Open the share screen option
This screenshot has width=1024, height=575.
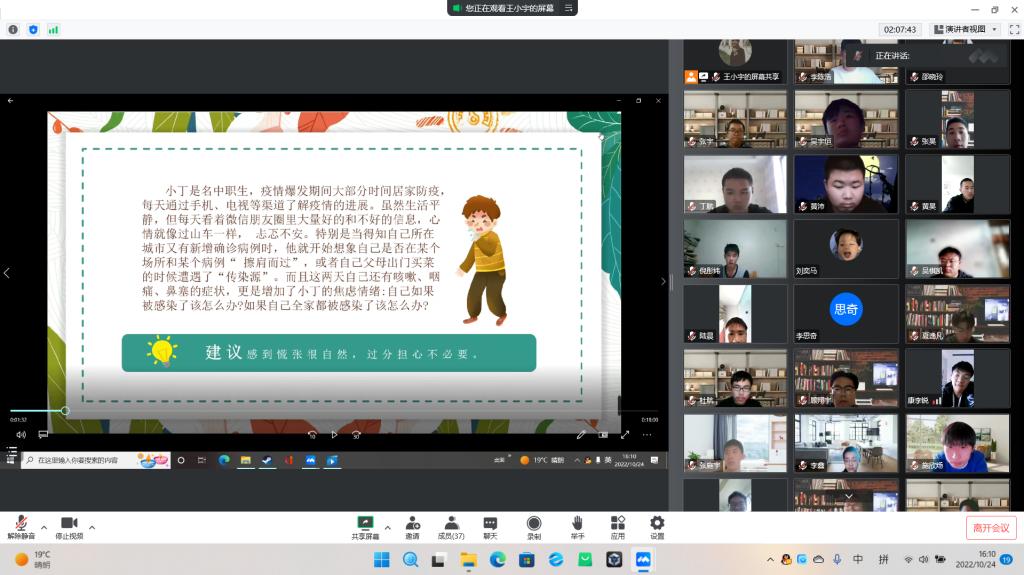365,526
